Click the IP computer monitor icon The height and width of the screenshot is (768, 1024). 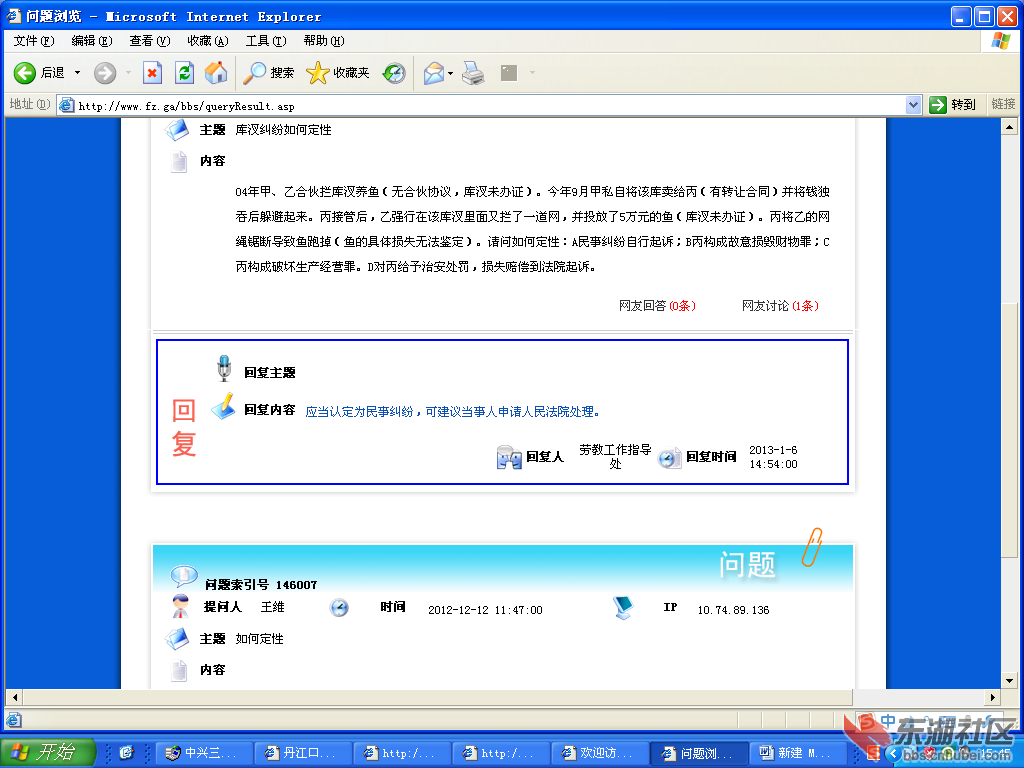click(x=624, y=607)
